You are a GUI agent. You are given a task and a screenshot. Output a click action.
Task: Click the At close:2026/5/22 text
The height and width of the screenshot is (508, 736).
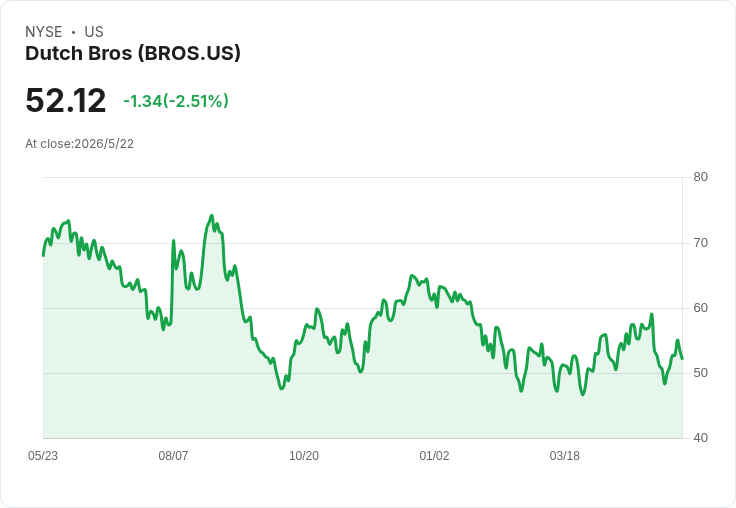coord(79,144)
